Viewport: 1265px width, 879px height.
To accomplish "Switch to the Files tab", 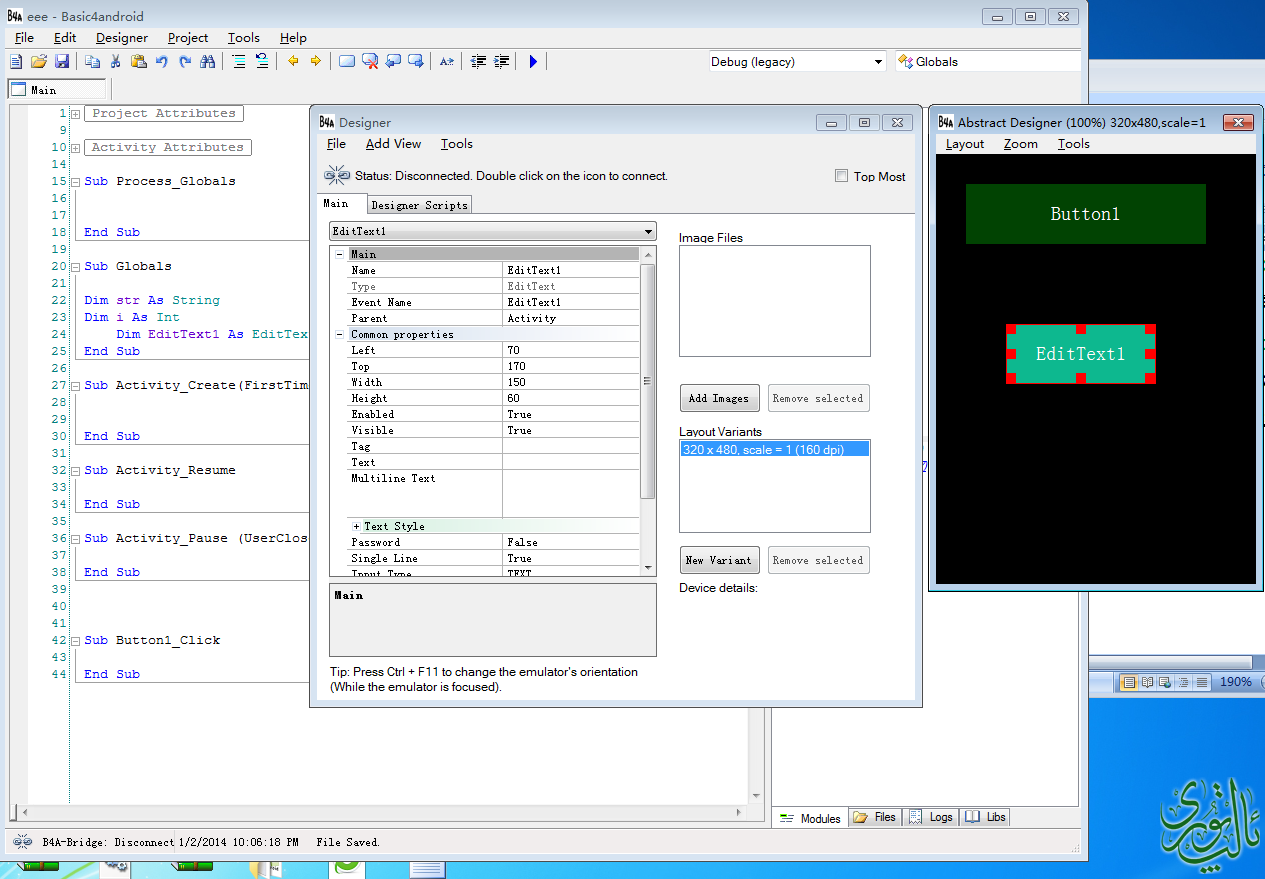I will point(875,817).
